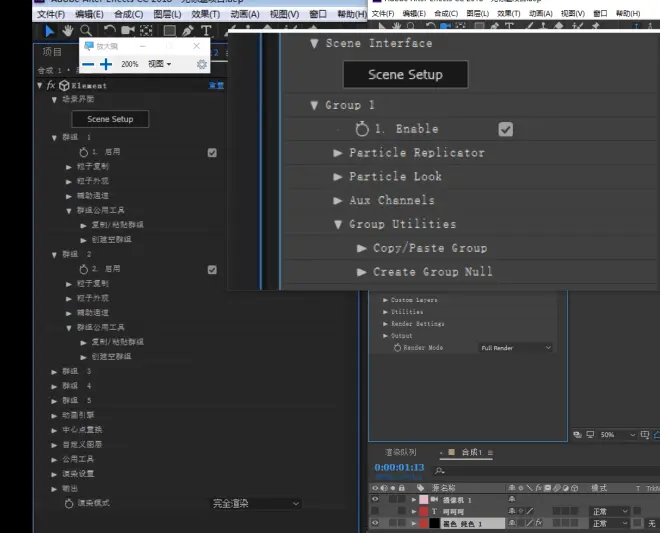Open the 50% viewer zoom dropdown
Image resolution: width=660 pixels, height=533 pixels.
click(618, 435)
